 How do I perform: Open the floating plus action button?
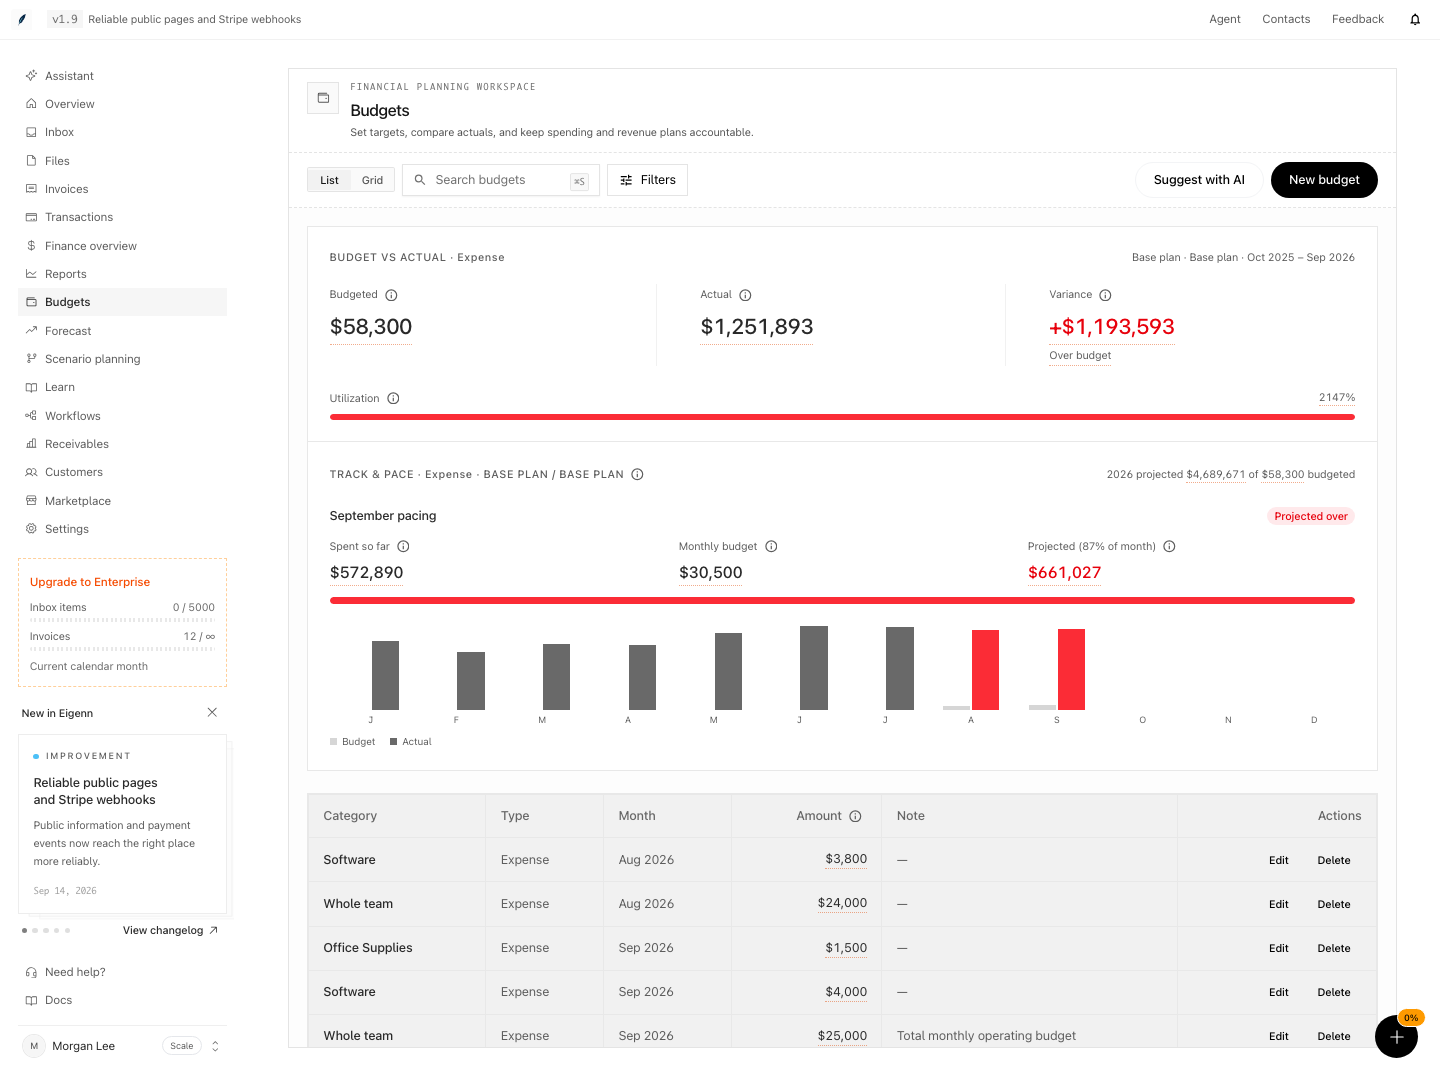[x=1396, y=1036]
